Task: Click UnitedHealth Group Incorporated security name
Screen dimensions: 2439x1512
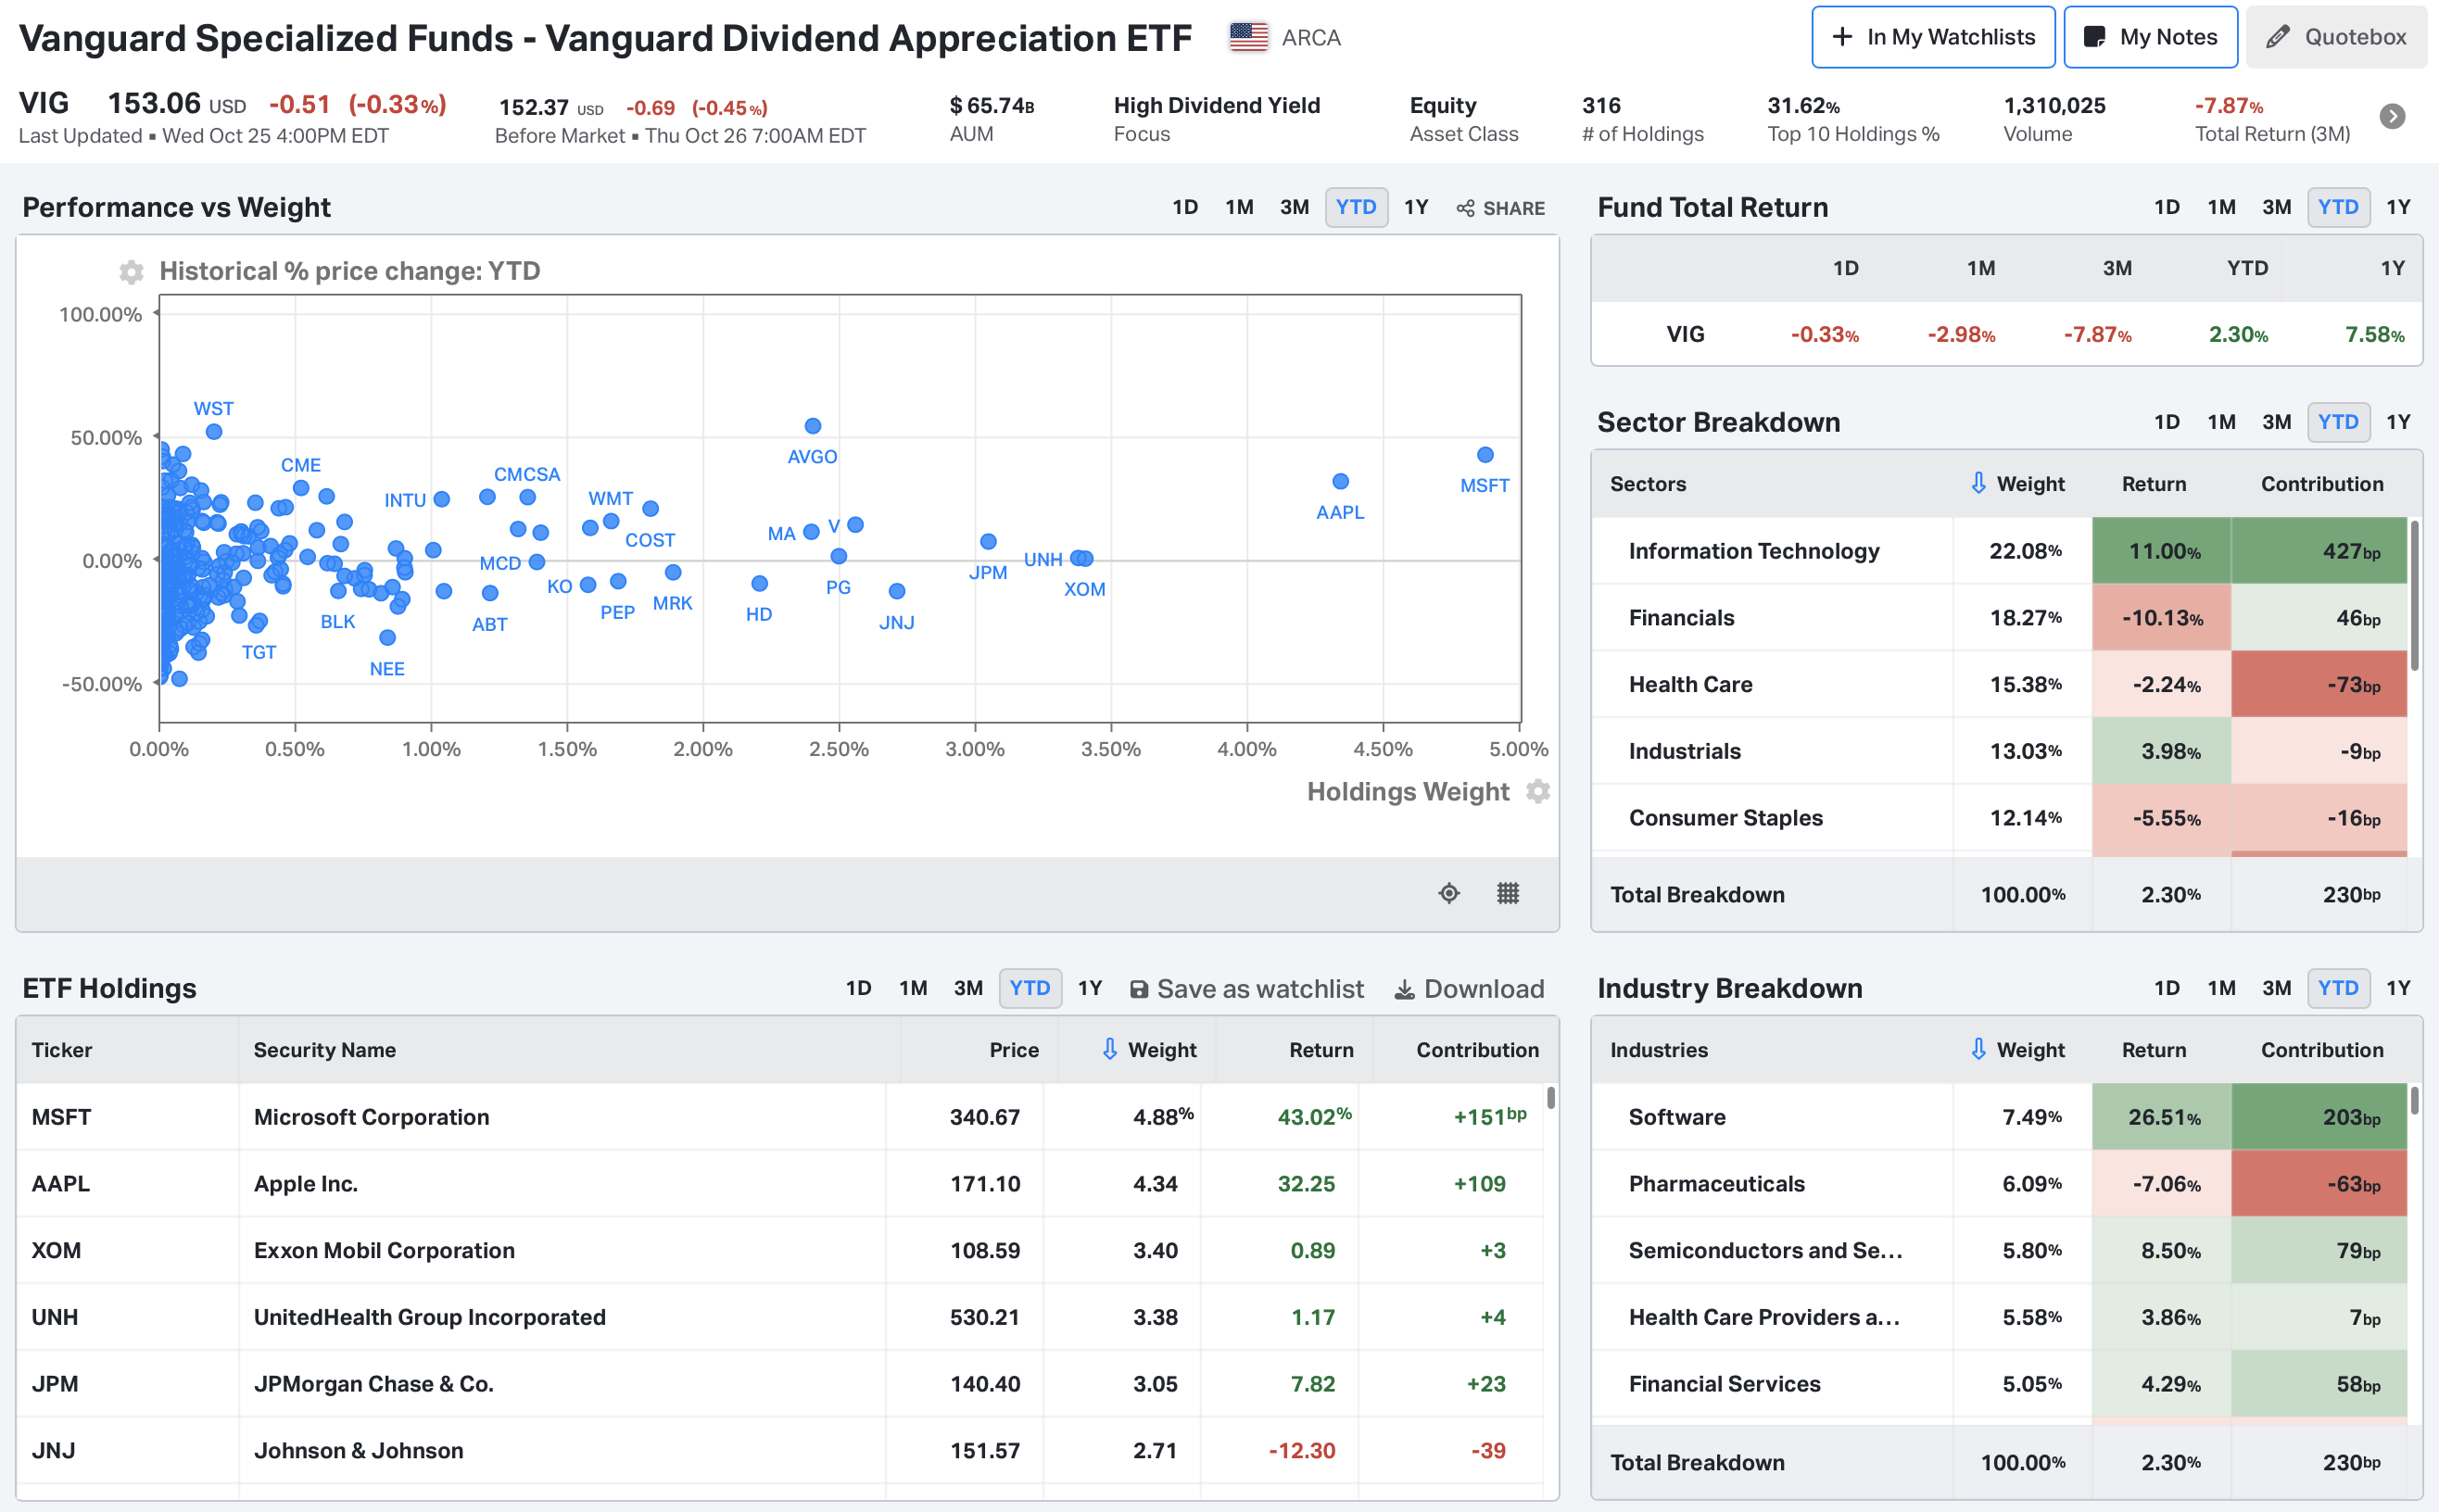Action: 429,1317
